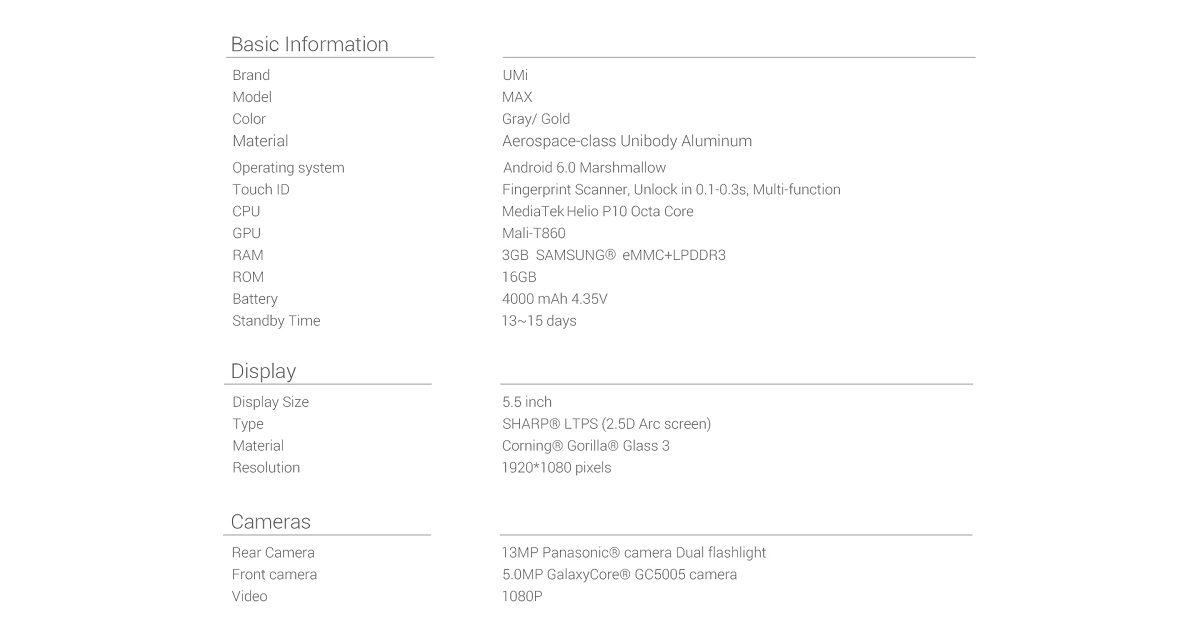Select the Gray/ Gold color value
This screenshot has width=1200, height=623.
536,119
